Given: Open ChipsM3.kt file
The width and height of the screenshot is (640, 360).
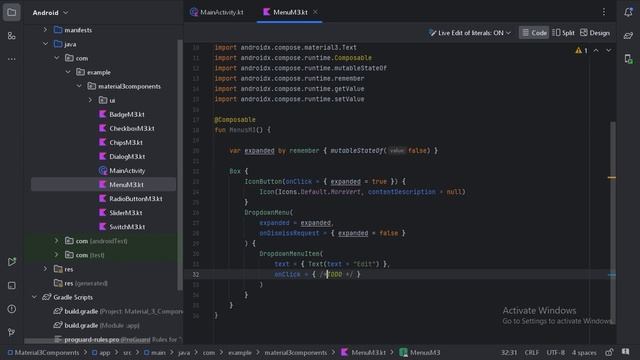Looking at the screenshot, I should point(121,142).
